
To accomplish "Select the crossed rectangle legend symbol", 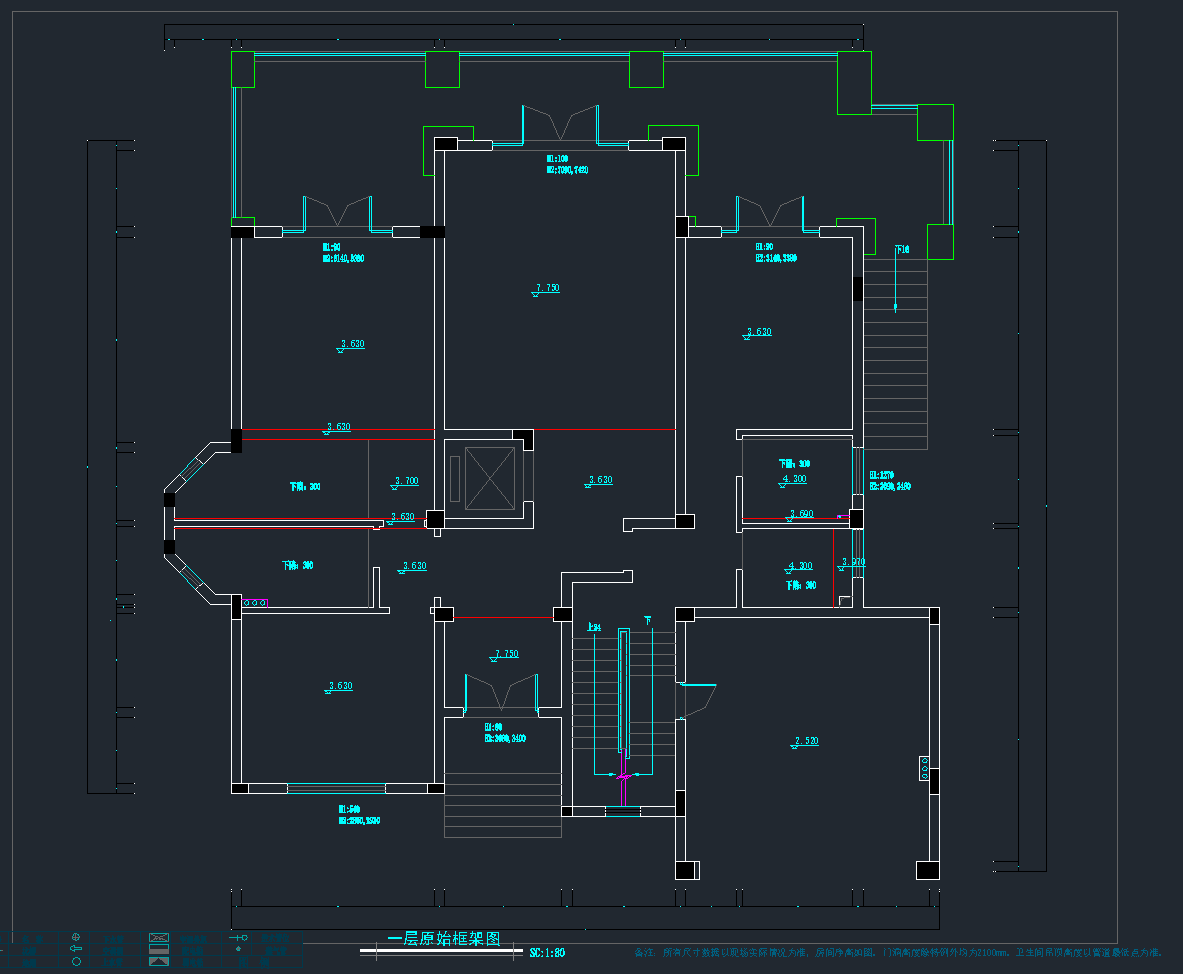I will [158, 938].
